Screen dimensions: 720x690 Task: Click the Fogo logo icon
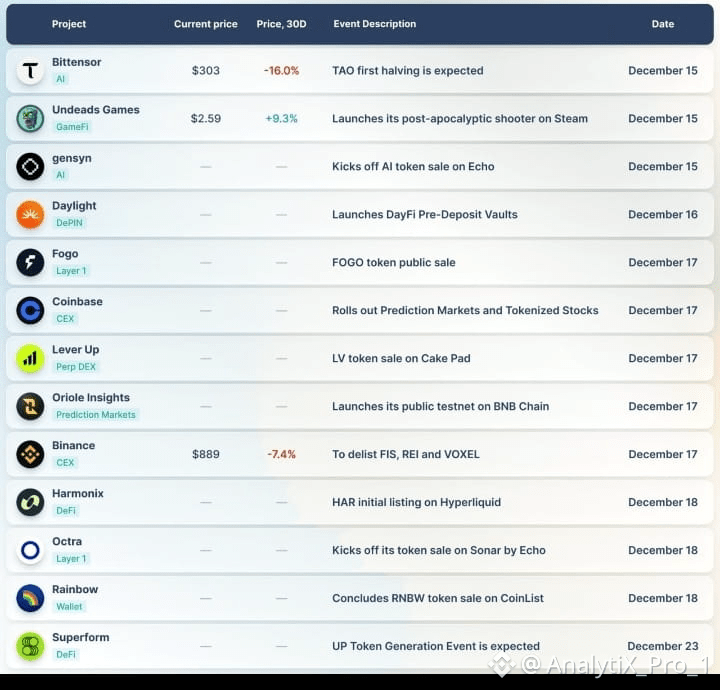click(x=30, y=263)
